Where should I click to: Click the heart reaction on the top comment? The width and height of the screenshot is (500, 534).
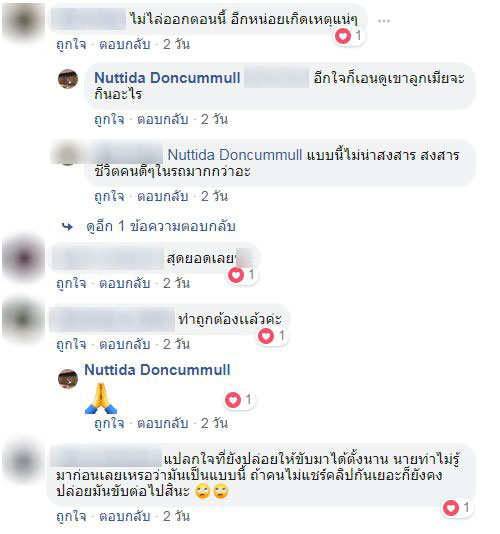point(343,35)
